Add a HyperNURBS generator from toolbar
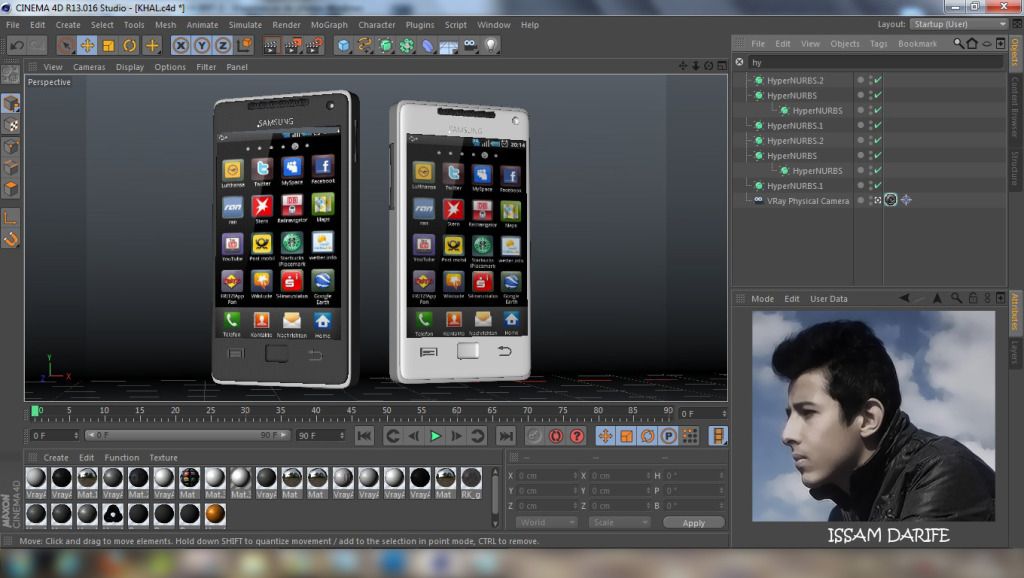This screenshot has height=578, width=1024. click(386, 45)
